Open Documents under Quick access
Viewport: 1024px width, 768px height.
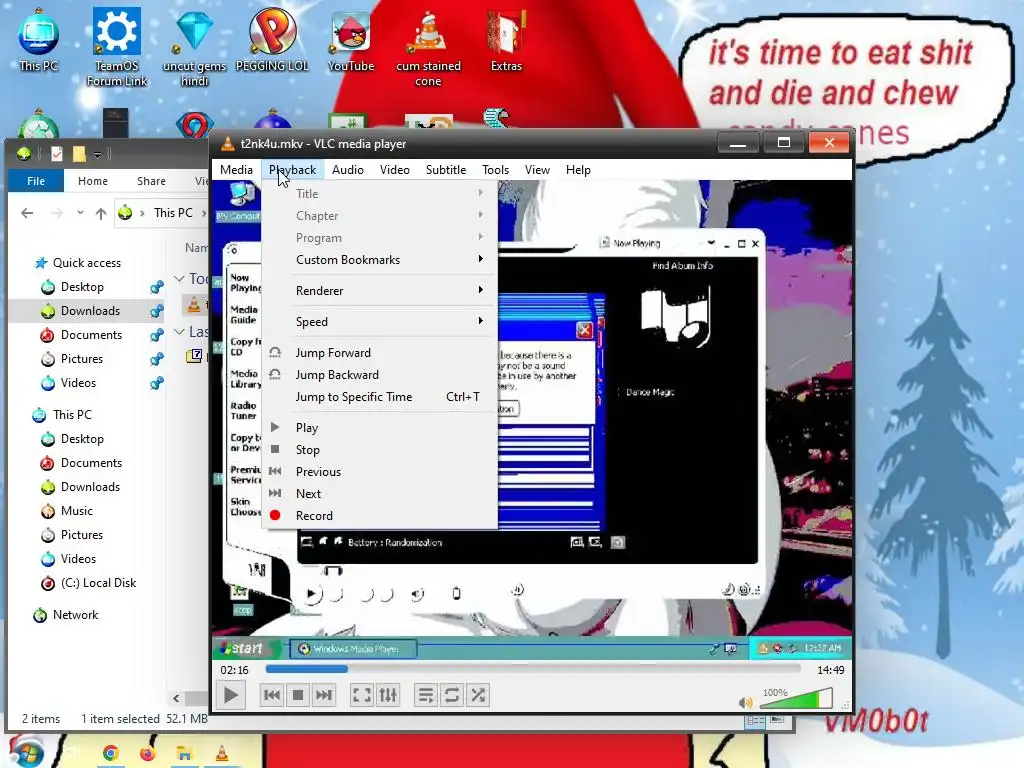coord(91,335)
